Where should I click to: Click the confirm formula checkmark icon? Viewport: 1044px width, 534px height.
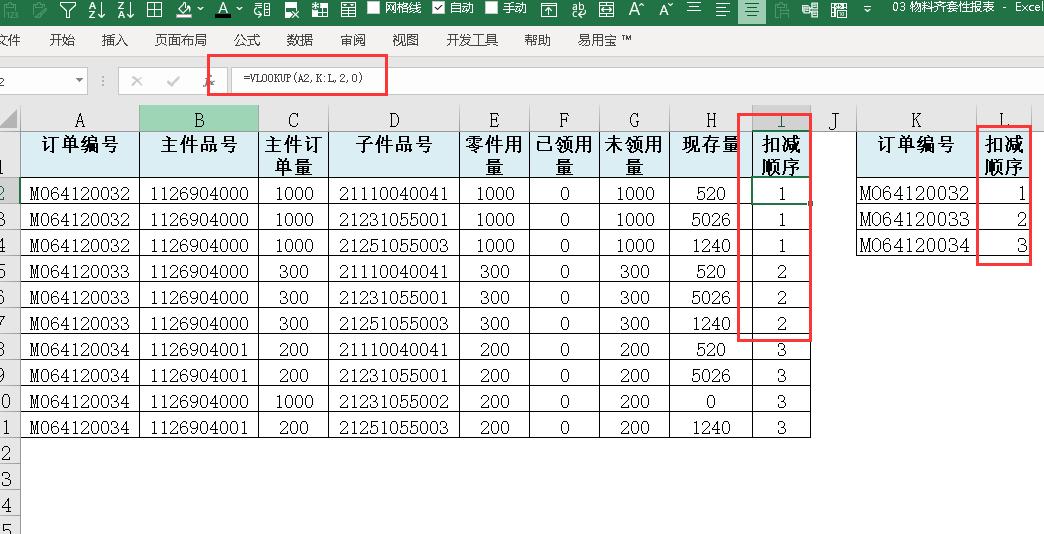[173, 81]
